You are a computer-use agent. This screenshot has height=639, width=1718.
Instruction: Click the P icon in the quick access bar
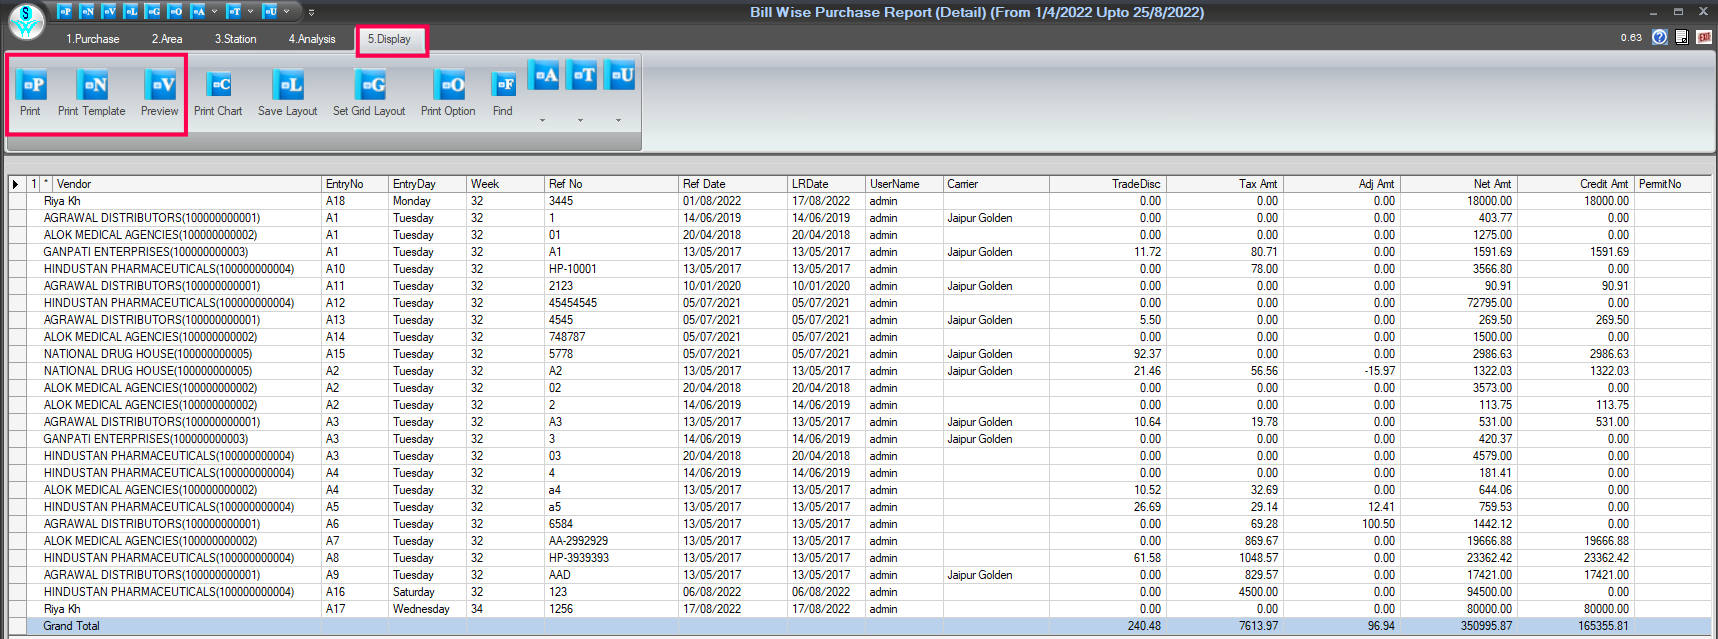[65, 11]
